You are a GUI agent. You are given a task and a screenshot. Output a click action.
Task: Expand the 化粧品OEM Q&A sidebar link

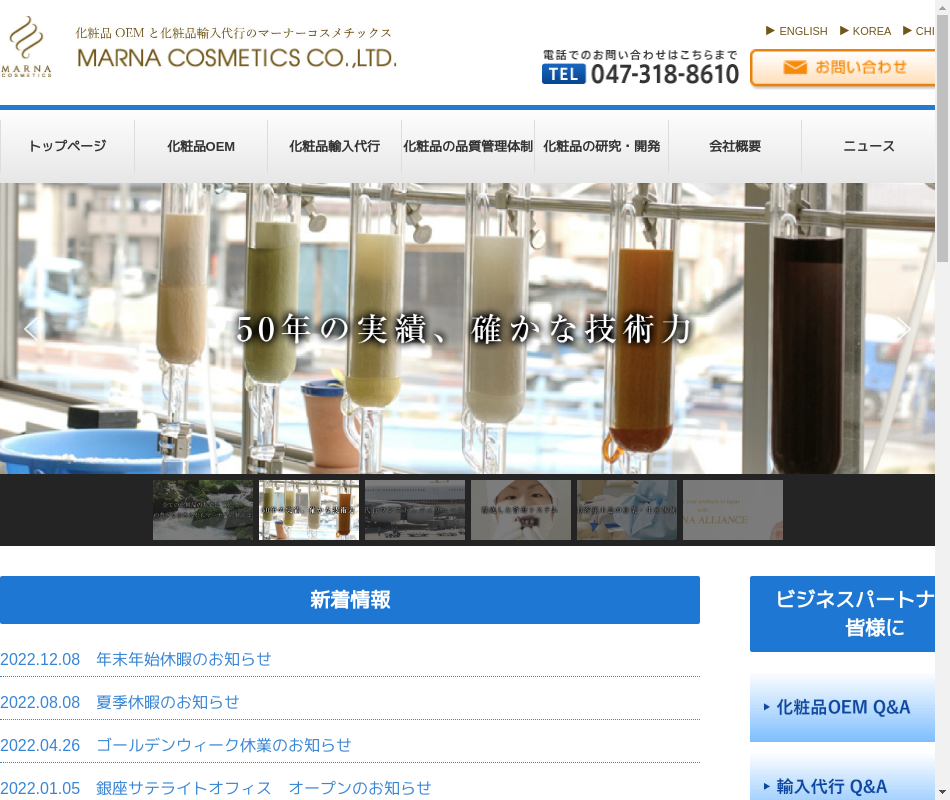coord(843,707)
